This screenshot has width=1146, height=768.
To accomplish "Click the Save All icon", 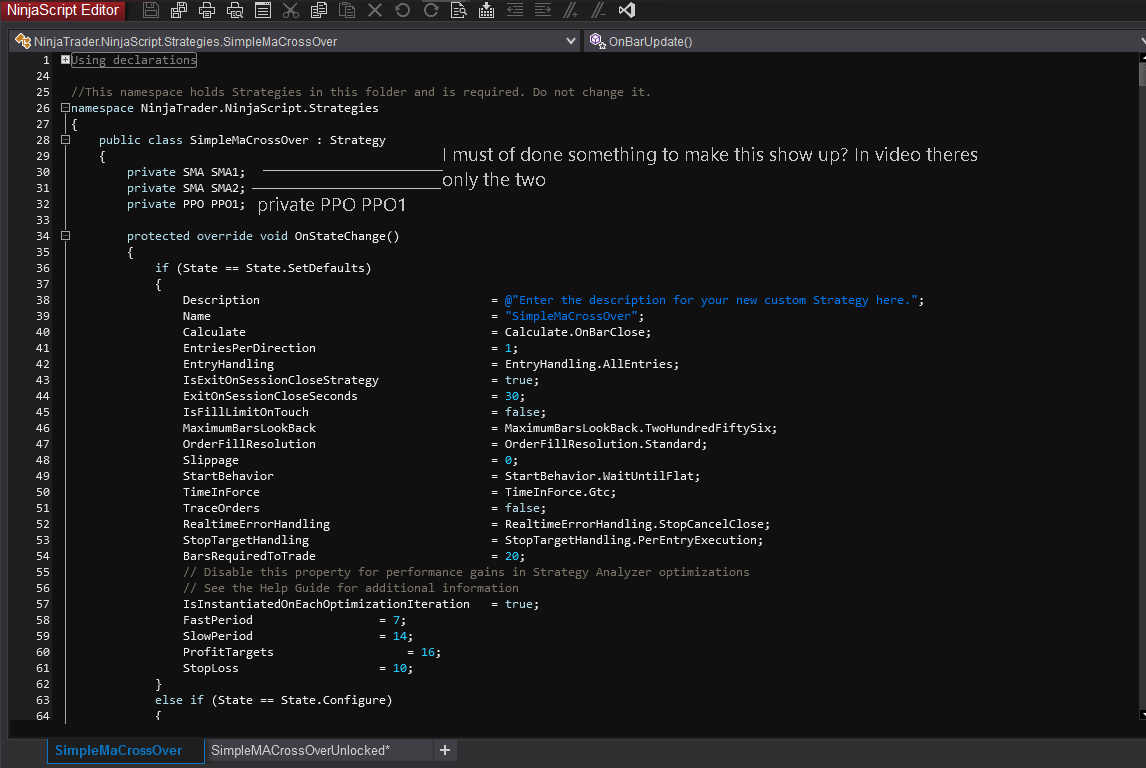I will point(179,11).
